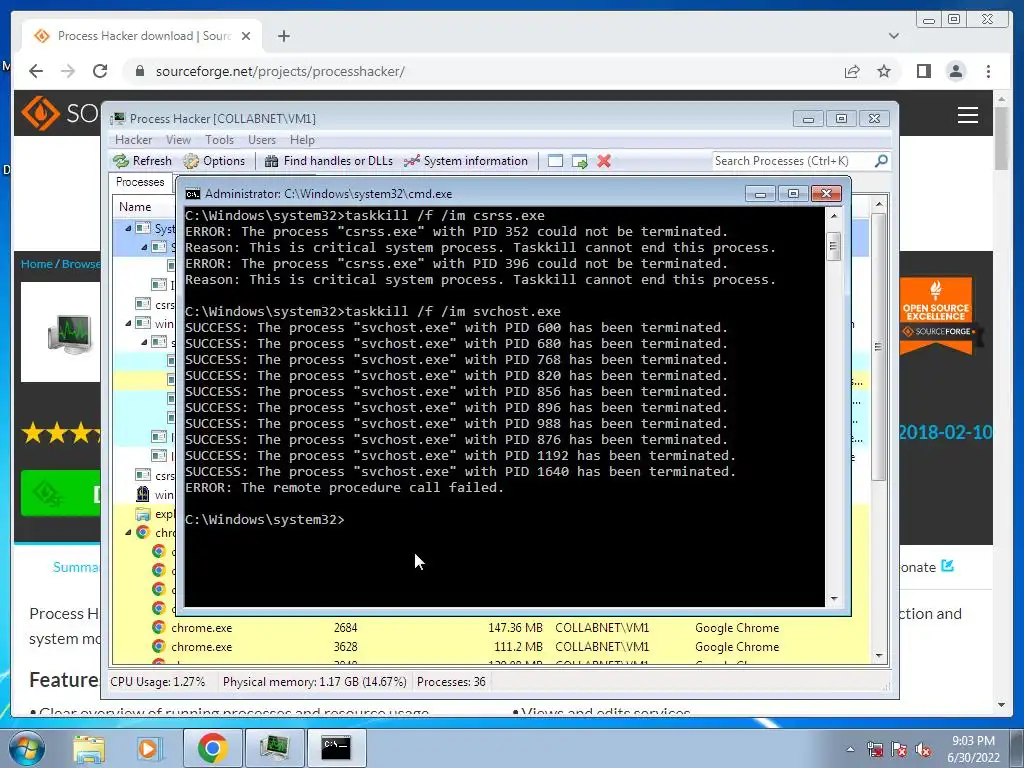The height and width of the screenshot is (768, 1024).
Task: Click the Name column header
Action: (135, 206)
